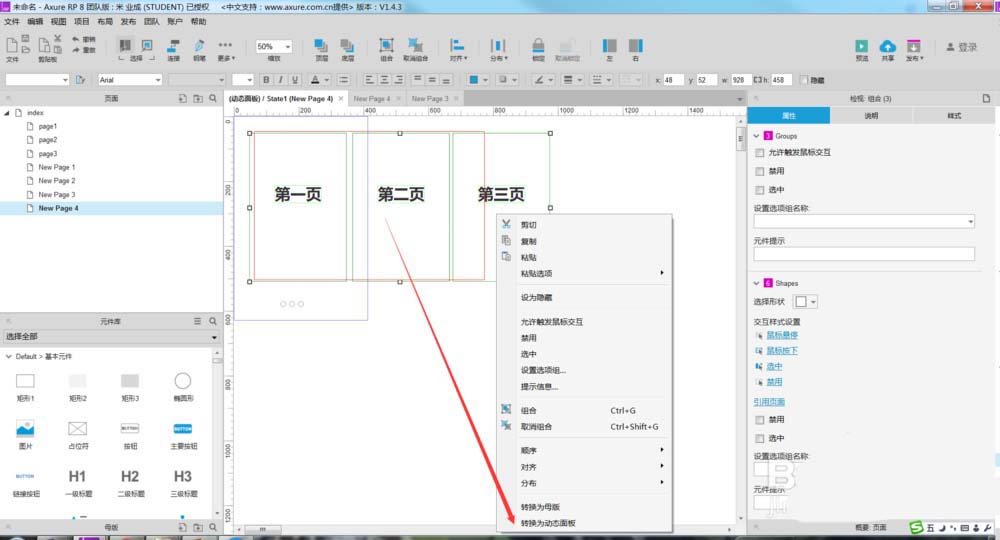Click the x position field showing 48
1000x540 pixels.
[x=673, y=80]
